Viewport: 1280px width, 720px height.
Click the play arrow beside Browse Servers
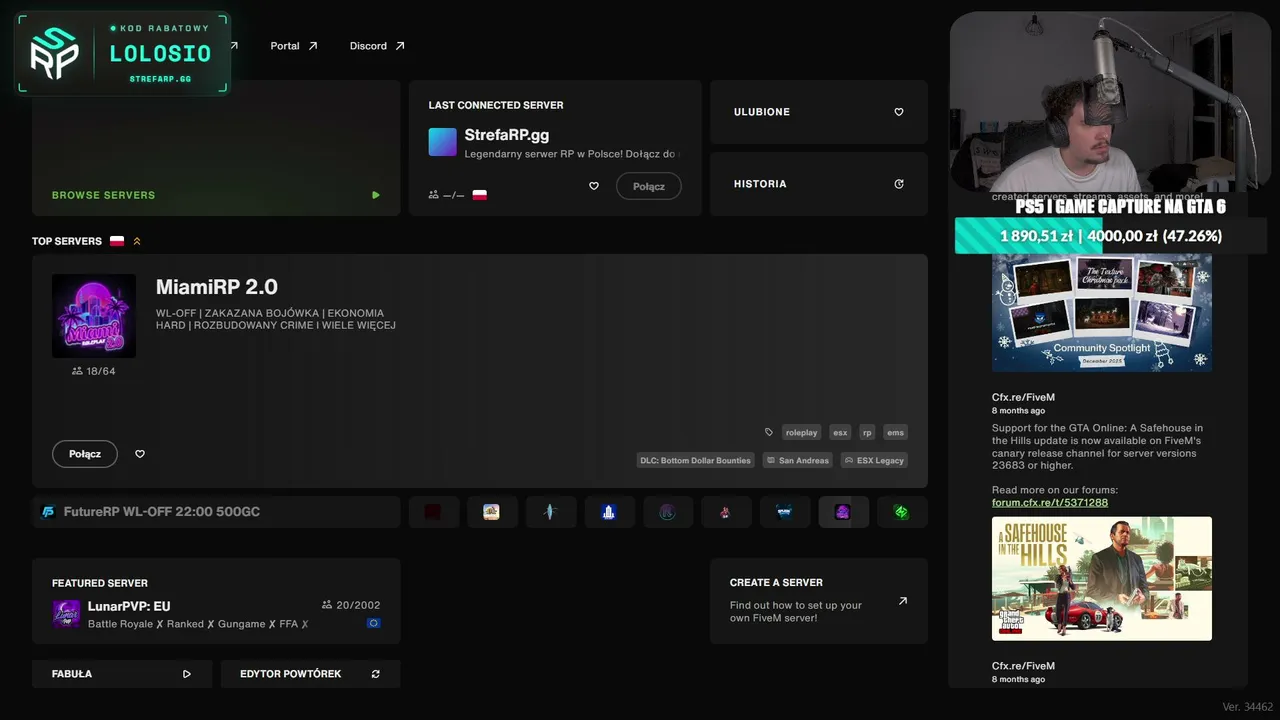(x=376, y=195)
